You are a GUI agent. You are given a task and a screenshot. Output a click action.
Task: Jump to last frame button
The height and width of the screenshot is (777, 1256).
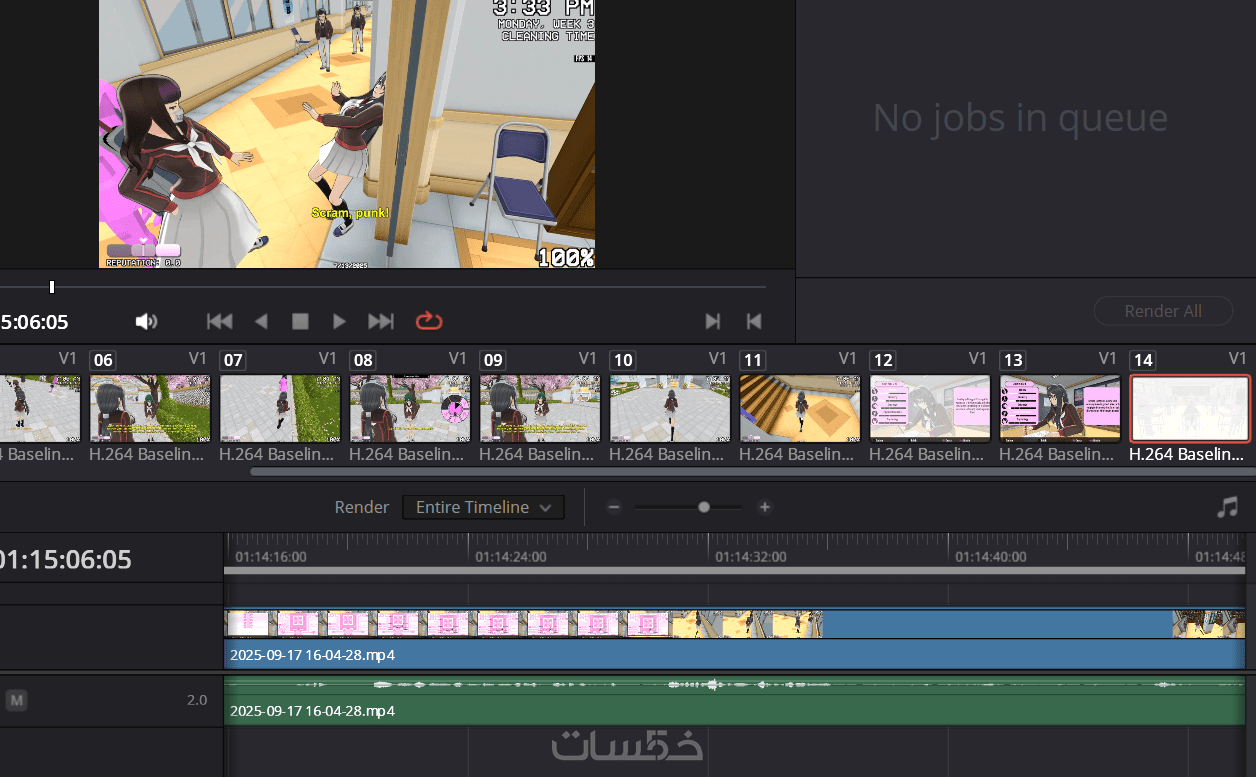[381, 321]
